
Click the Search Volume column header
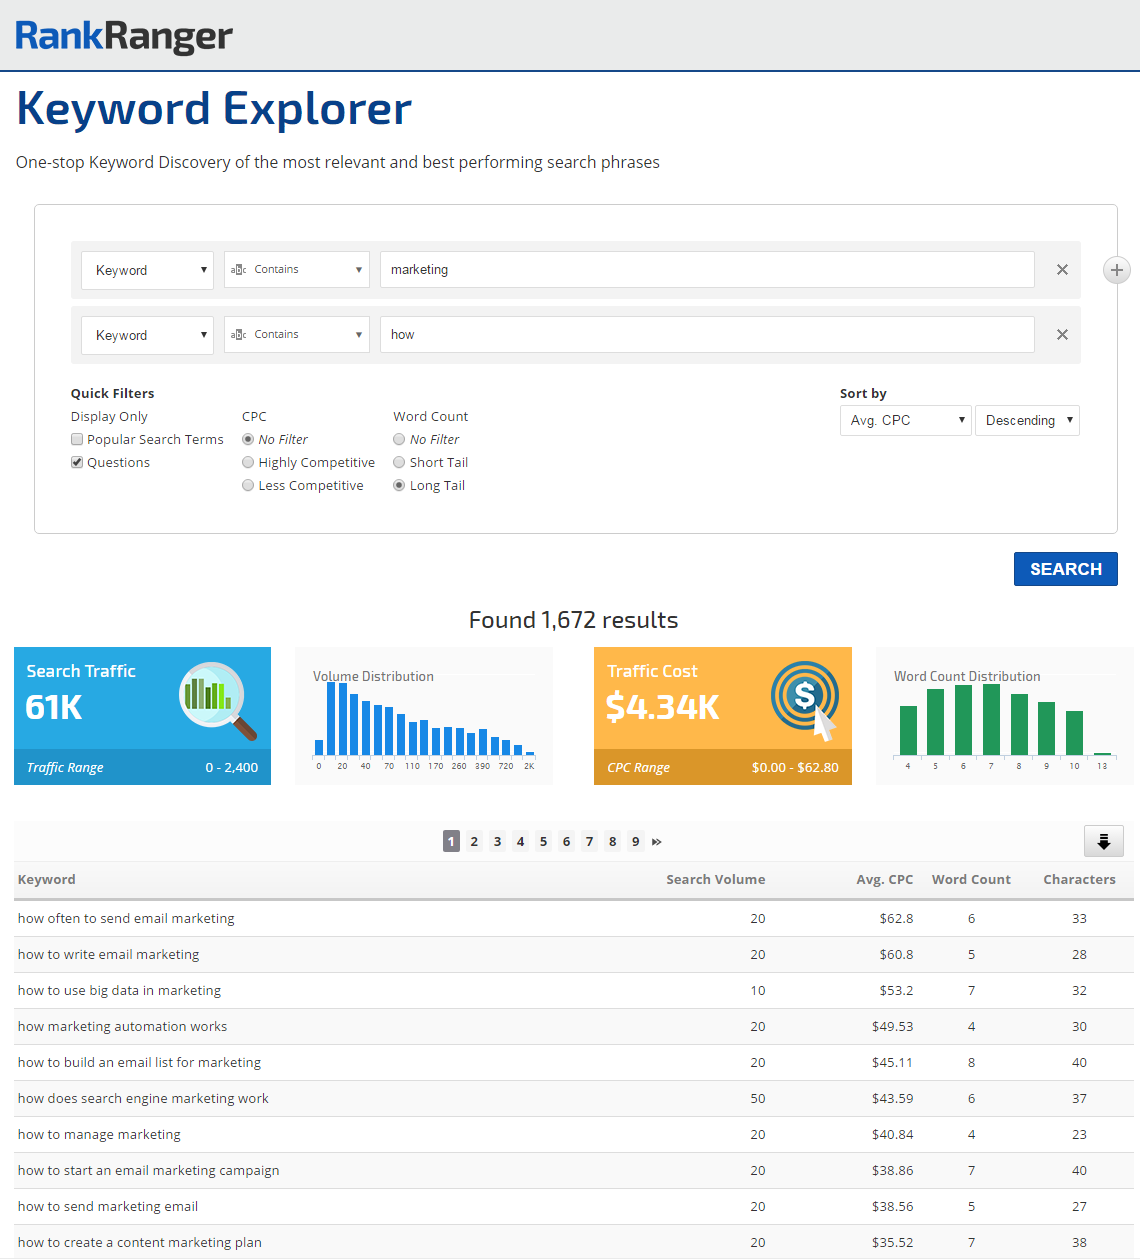(715, 880)
